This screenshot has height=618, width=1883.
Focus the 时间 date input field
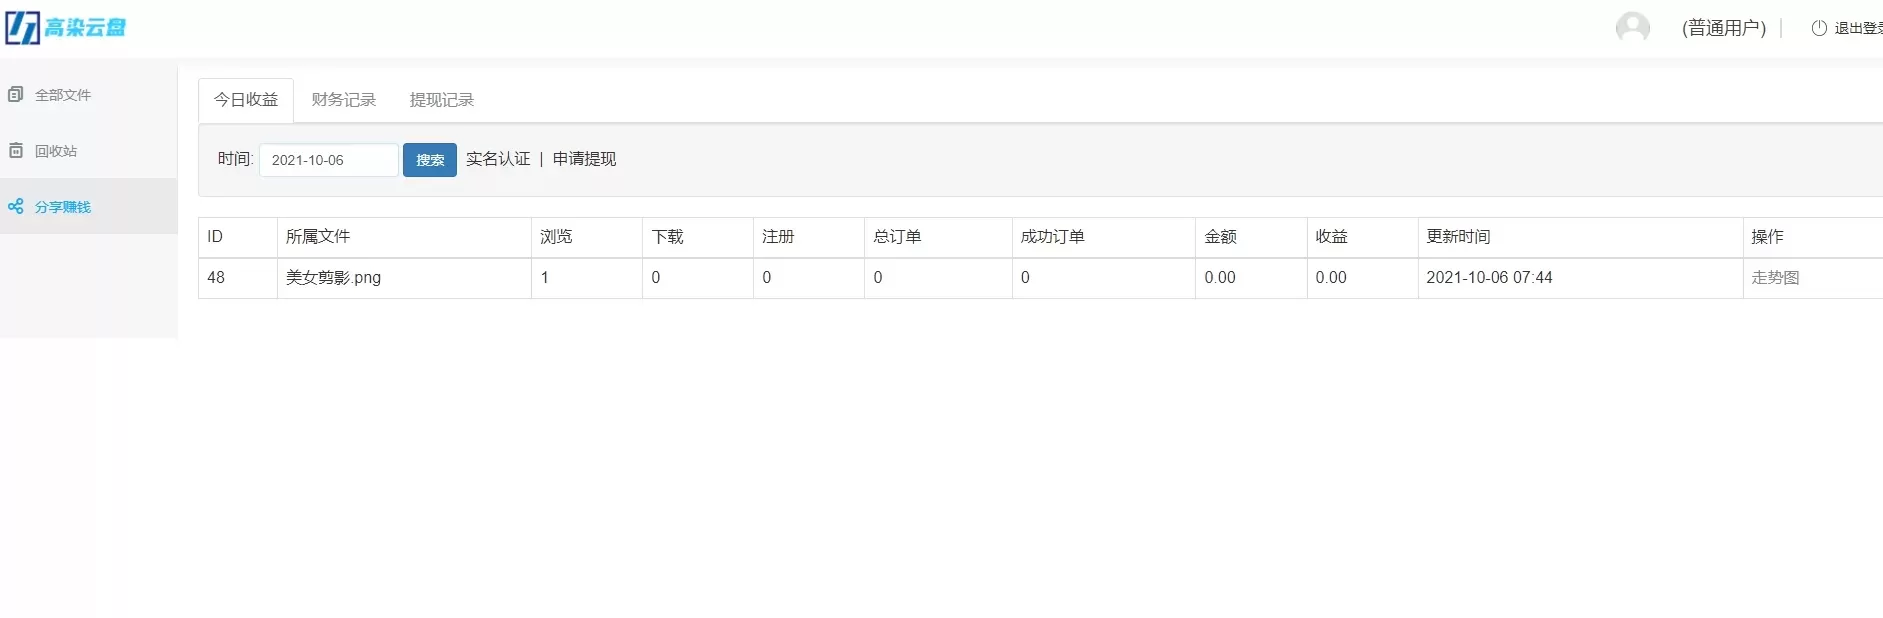328,160
